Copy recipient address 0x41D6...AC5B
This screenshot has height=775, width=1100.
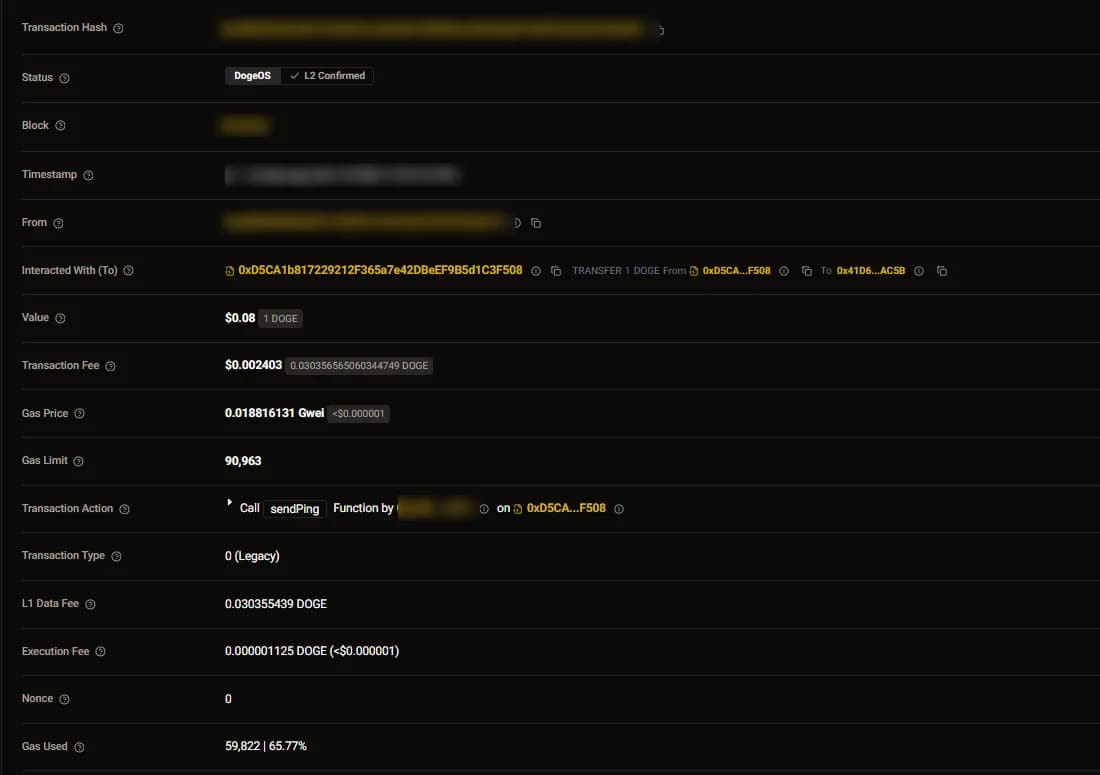pos(942,271)
